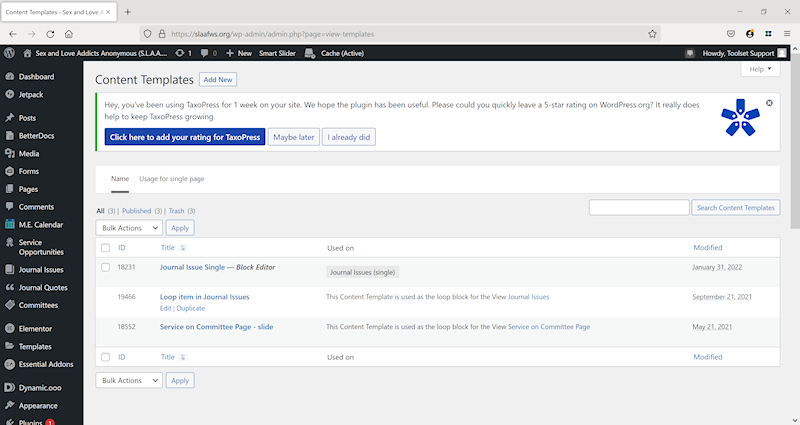
Task: Toggle select-all checkbox in table header
Action: pyautogui.click(x=106, y=248)
